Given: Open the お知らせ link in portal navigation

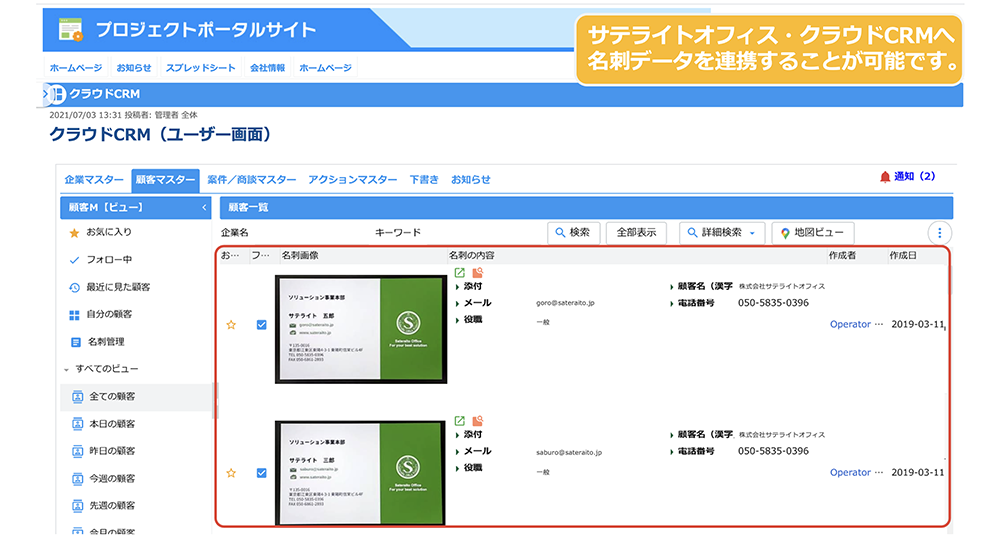Looking at the screenshot, I should coord(134,68).
